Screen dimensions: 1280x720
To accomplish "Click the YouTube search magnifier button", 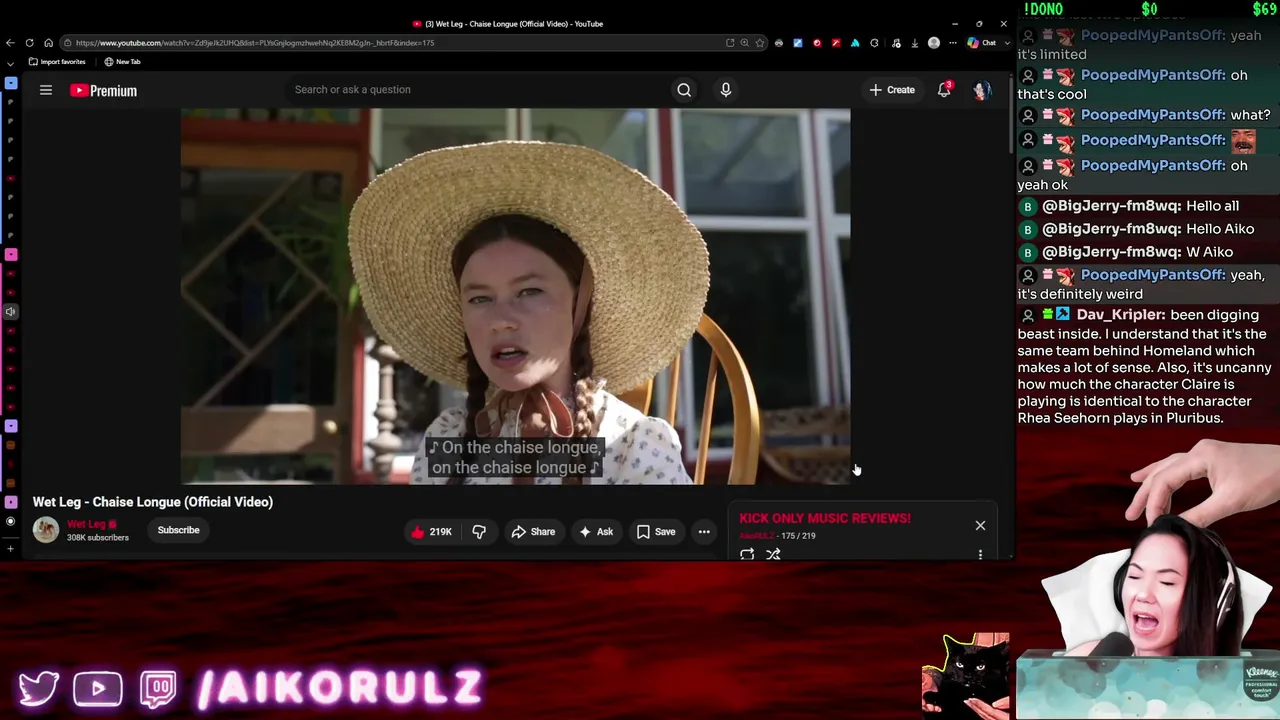I will click(x=684, y=90).
